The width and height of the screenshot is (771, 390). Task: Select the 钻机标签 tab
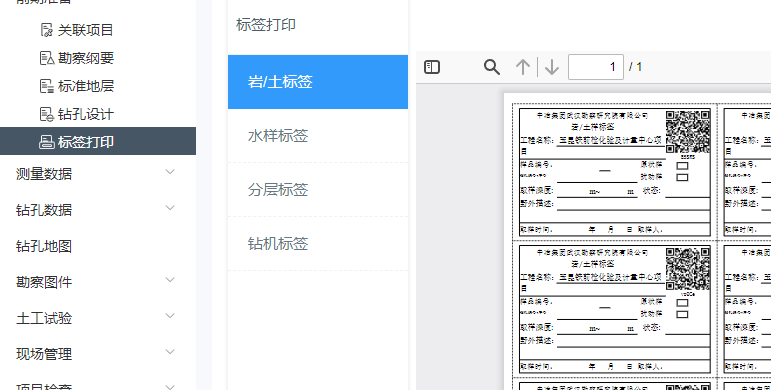pos(318,244)
